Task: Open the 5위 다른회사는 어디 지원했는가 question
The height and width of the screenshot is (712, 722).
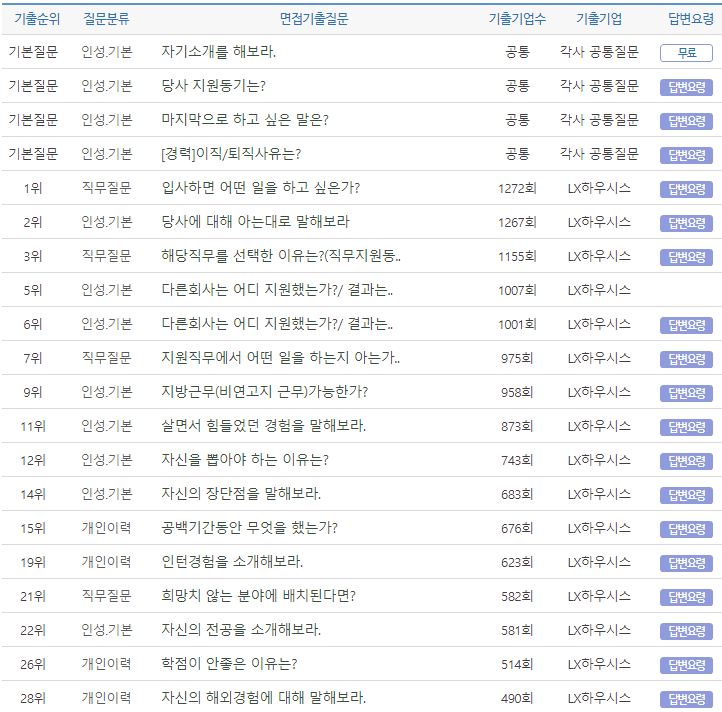Action: coord(277,290)
